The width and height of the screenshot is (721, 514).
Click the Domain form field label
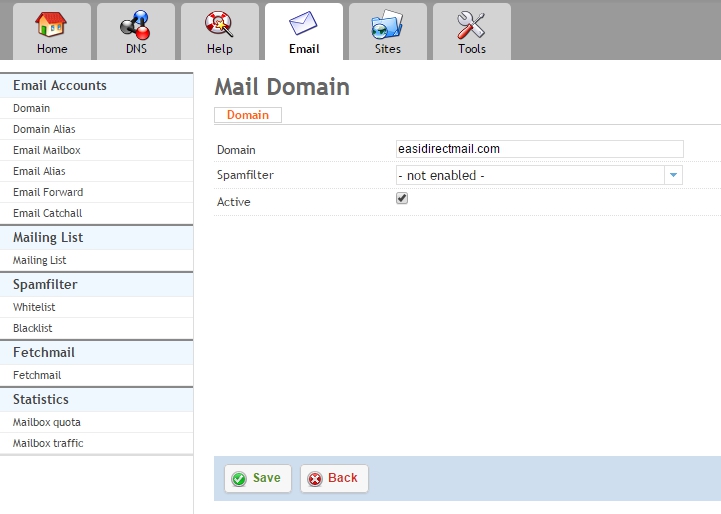click(x=236, y=150)
